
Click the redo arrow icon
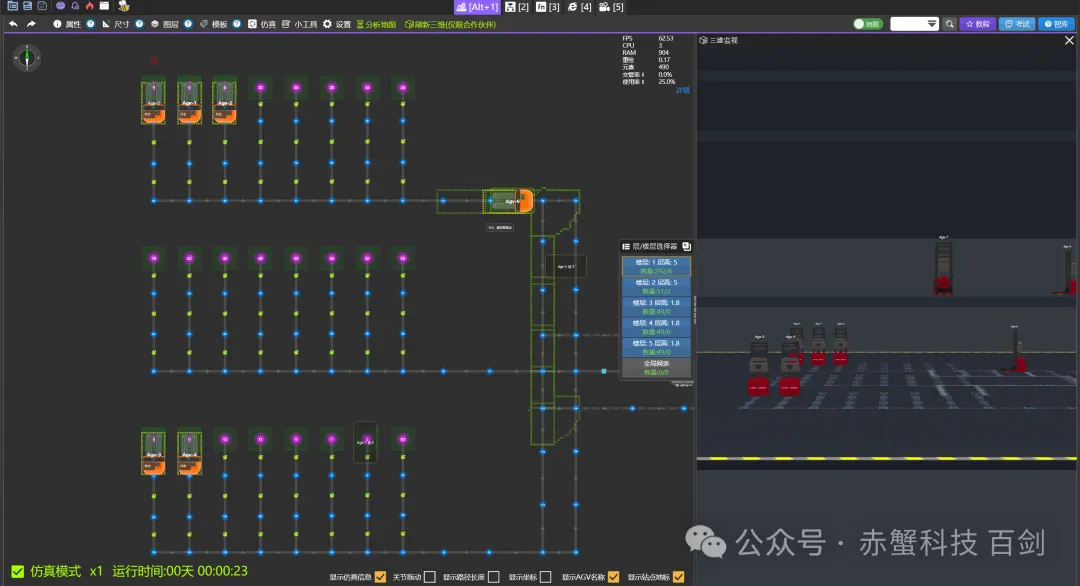[x=31, y=23]
